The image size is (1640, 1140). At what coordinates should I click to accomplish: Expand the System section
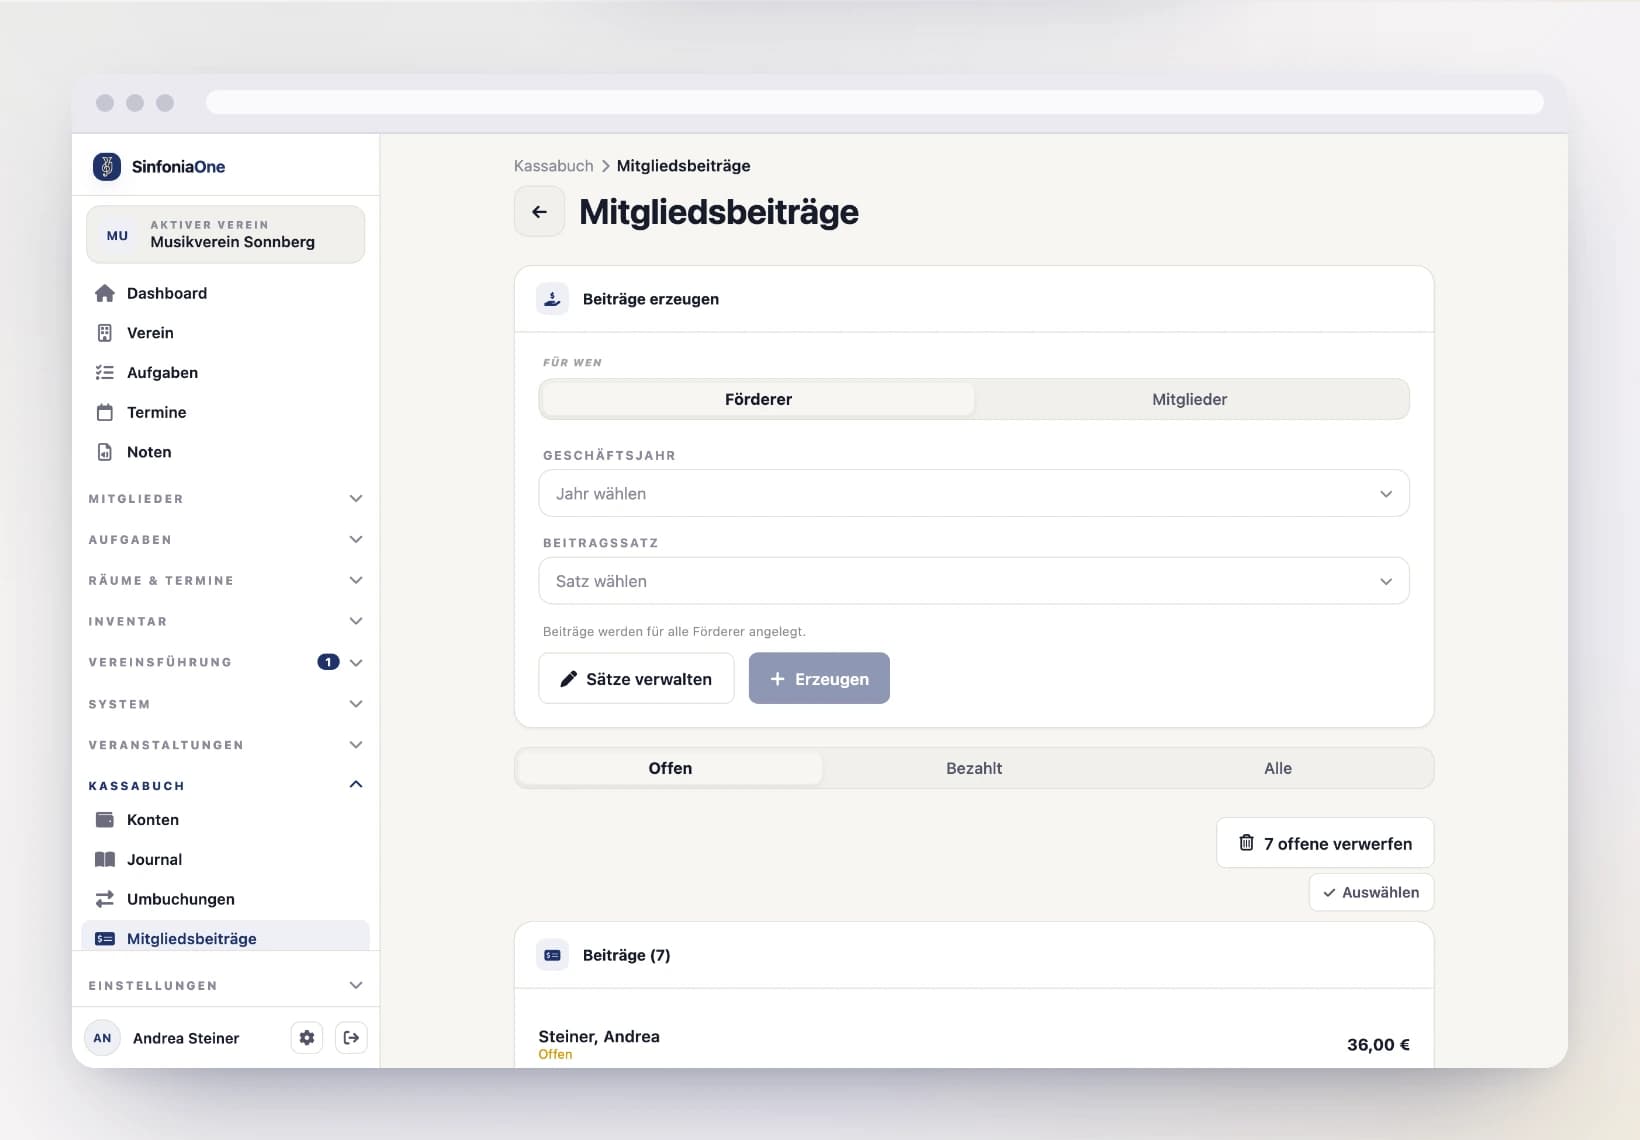(x=225, y=704)
